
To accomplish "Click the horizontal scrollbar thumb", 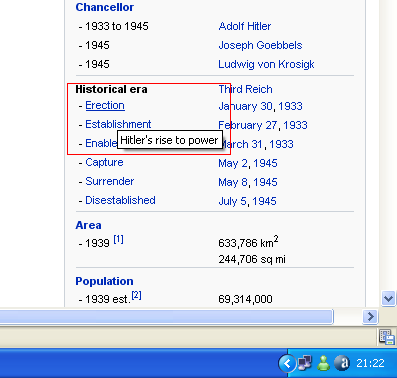I will [166, 316].
